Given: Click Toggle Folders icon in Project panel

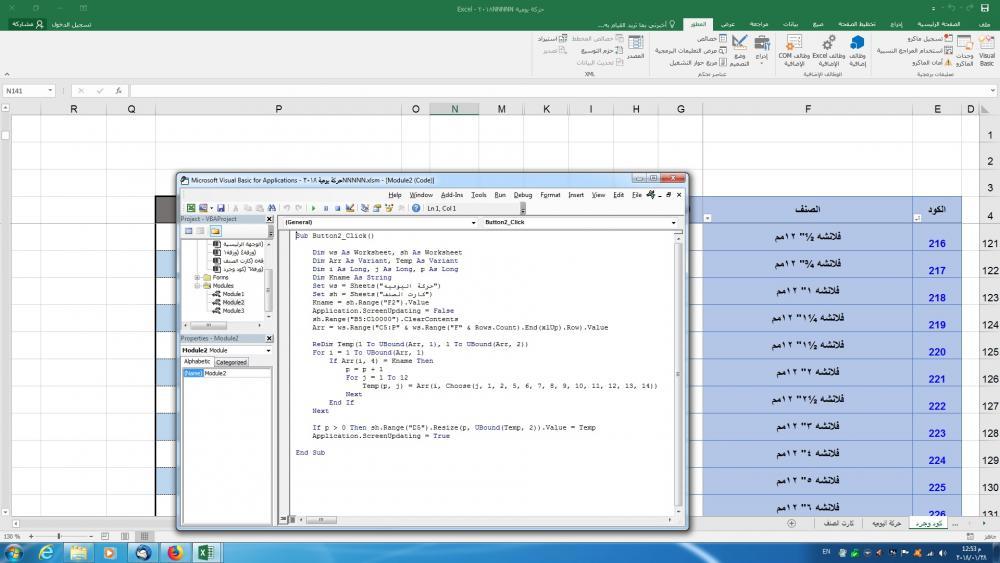Looking at the screenshot, I should [216, 231].
